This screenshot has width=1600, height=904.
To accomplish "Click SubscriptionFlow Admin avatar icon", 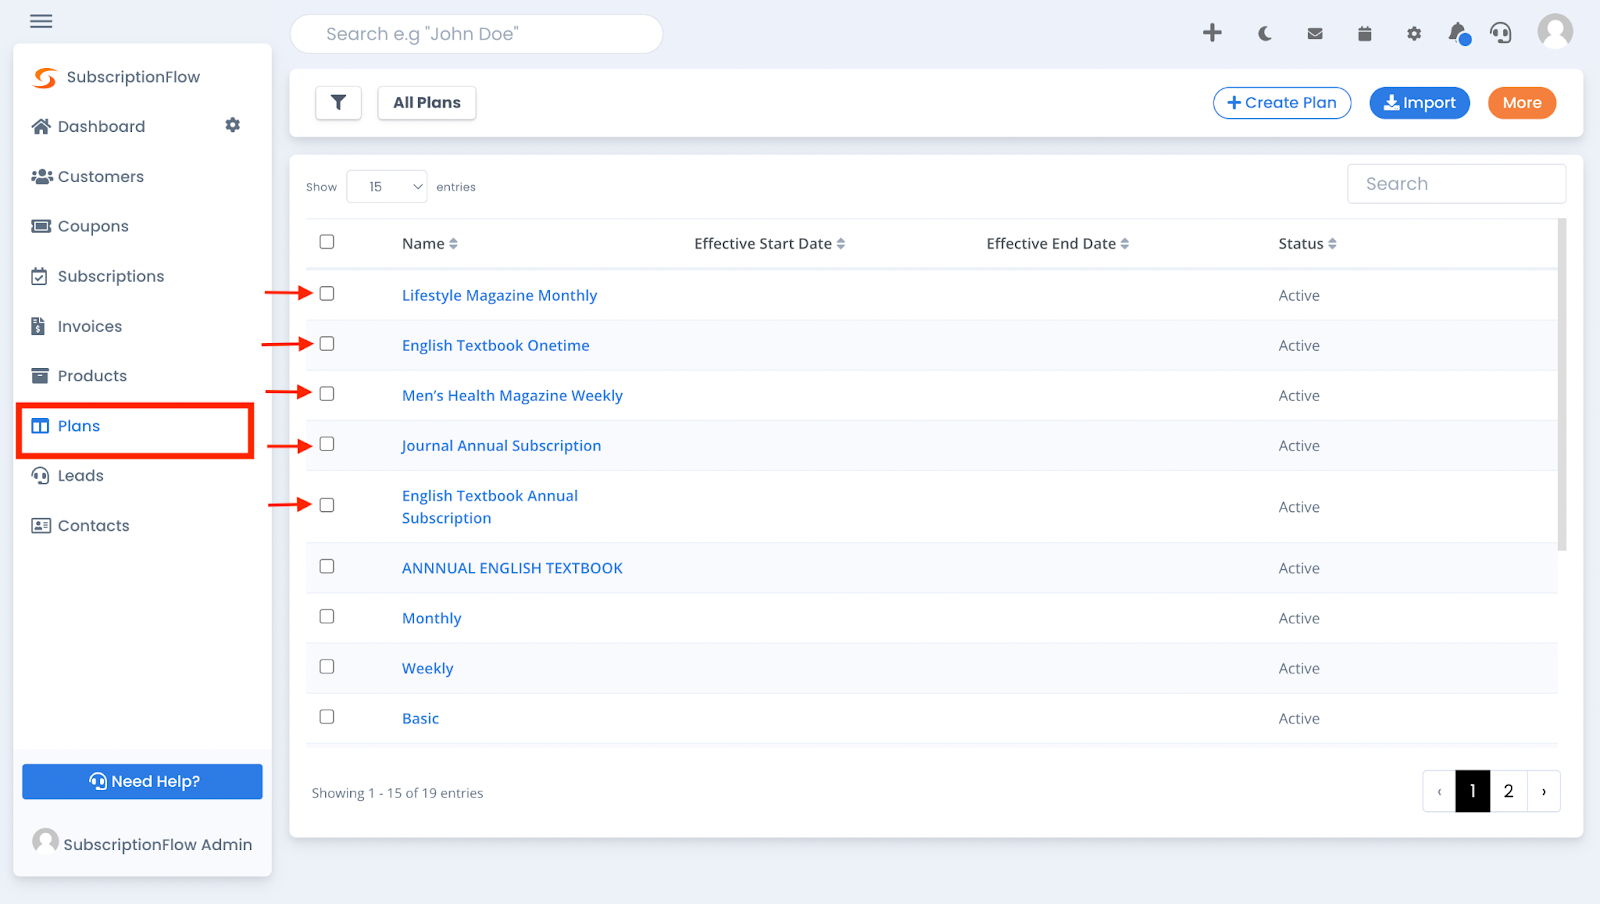I will 45,841.
